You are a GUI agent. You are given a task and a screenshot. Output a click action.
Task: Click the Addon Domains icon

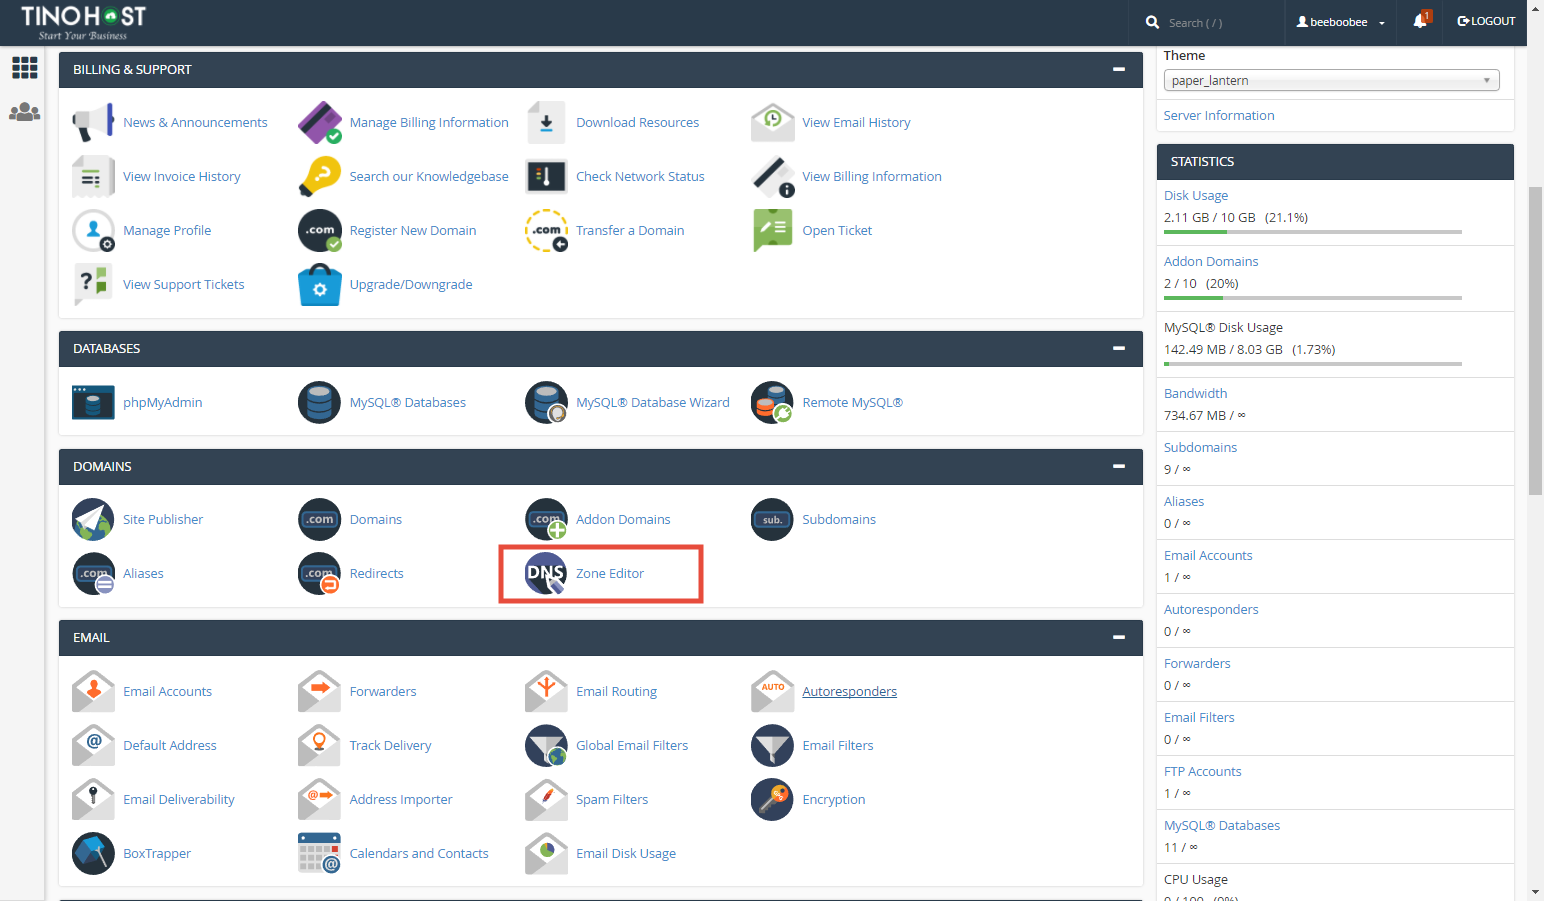click(x=546, y=520)
